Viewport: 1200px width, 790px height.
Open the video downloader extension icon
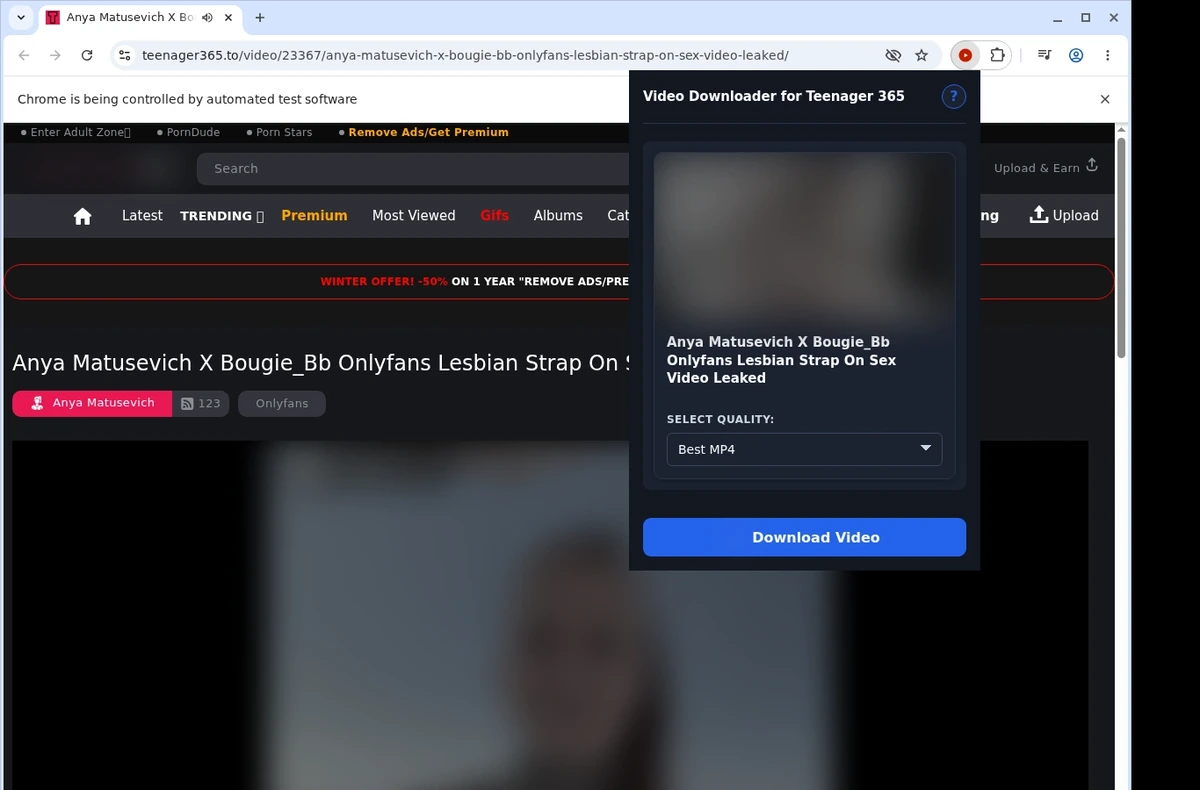[x=965, y=56]
